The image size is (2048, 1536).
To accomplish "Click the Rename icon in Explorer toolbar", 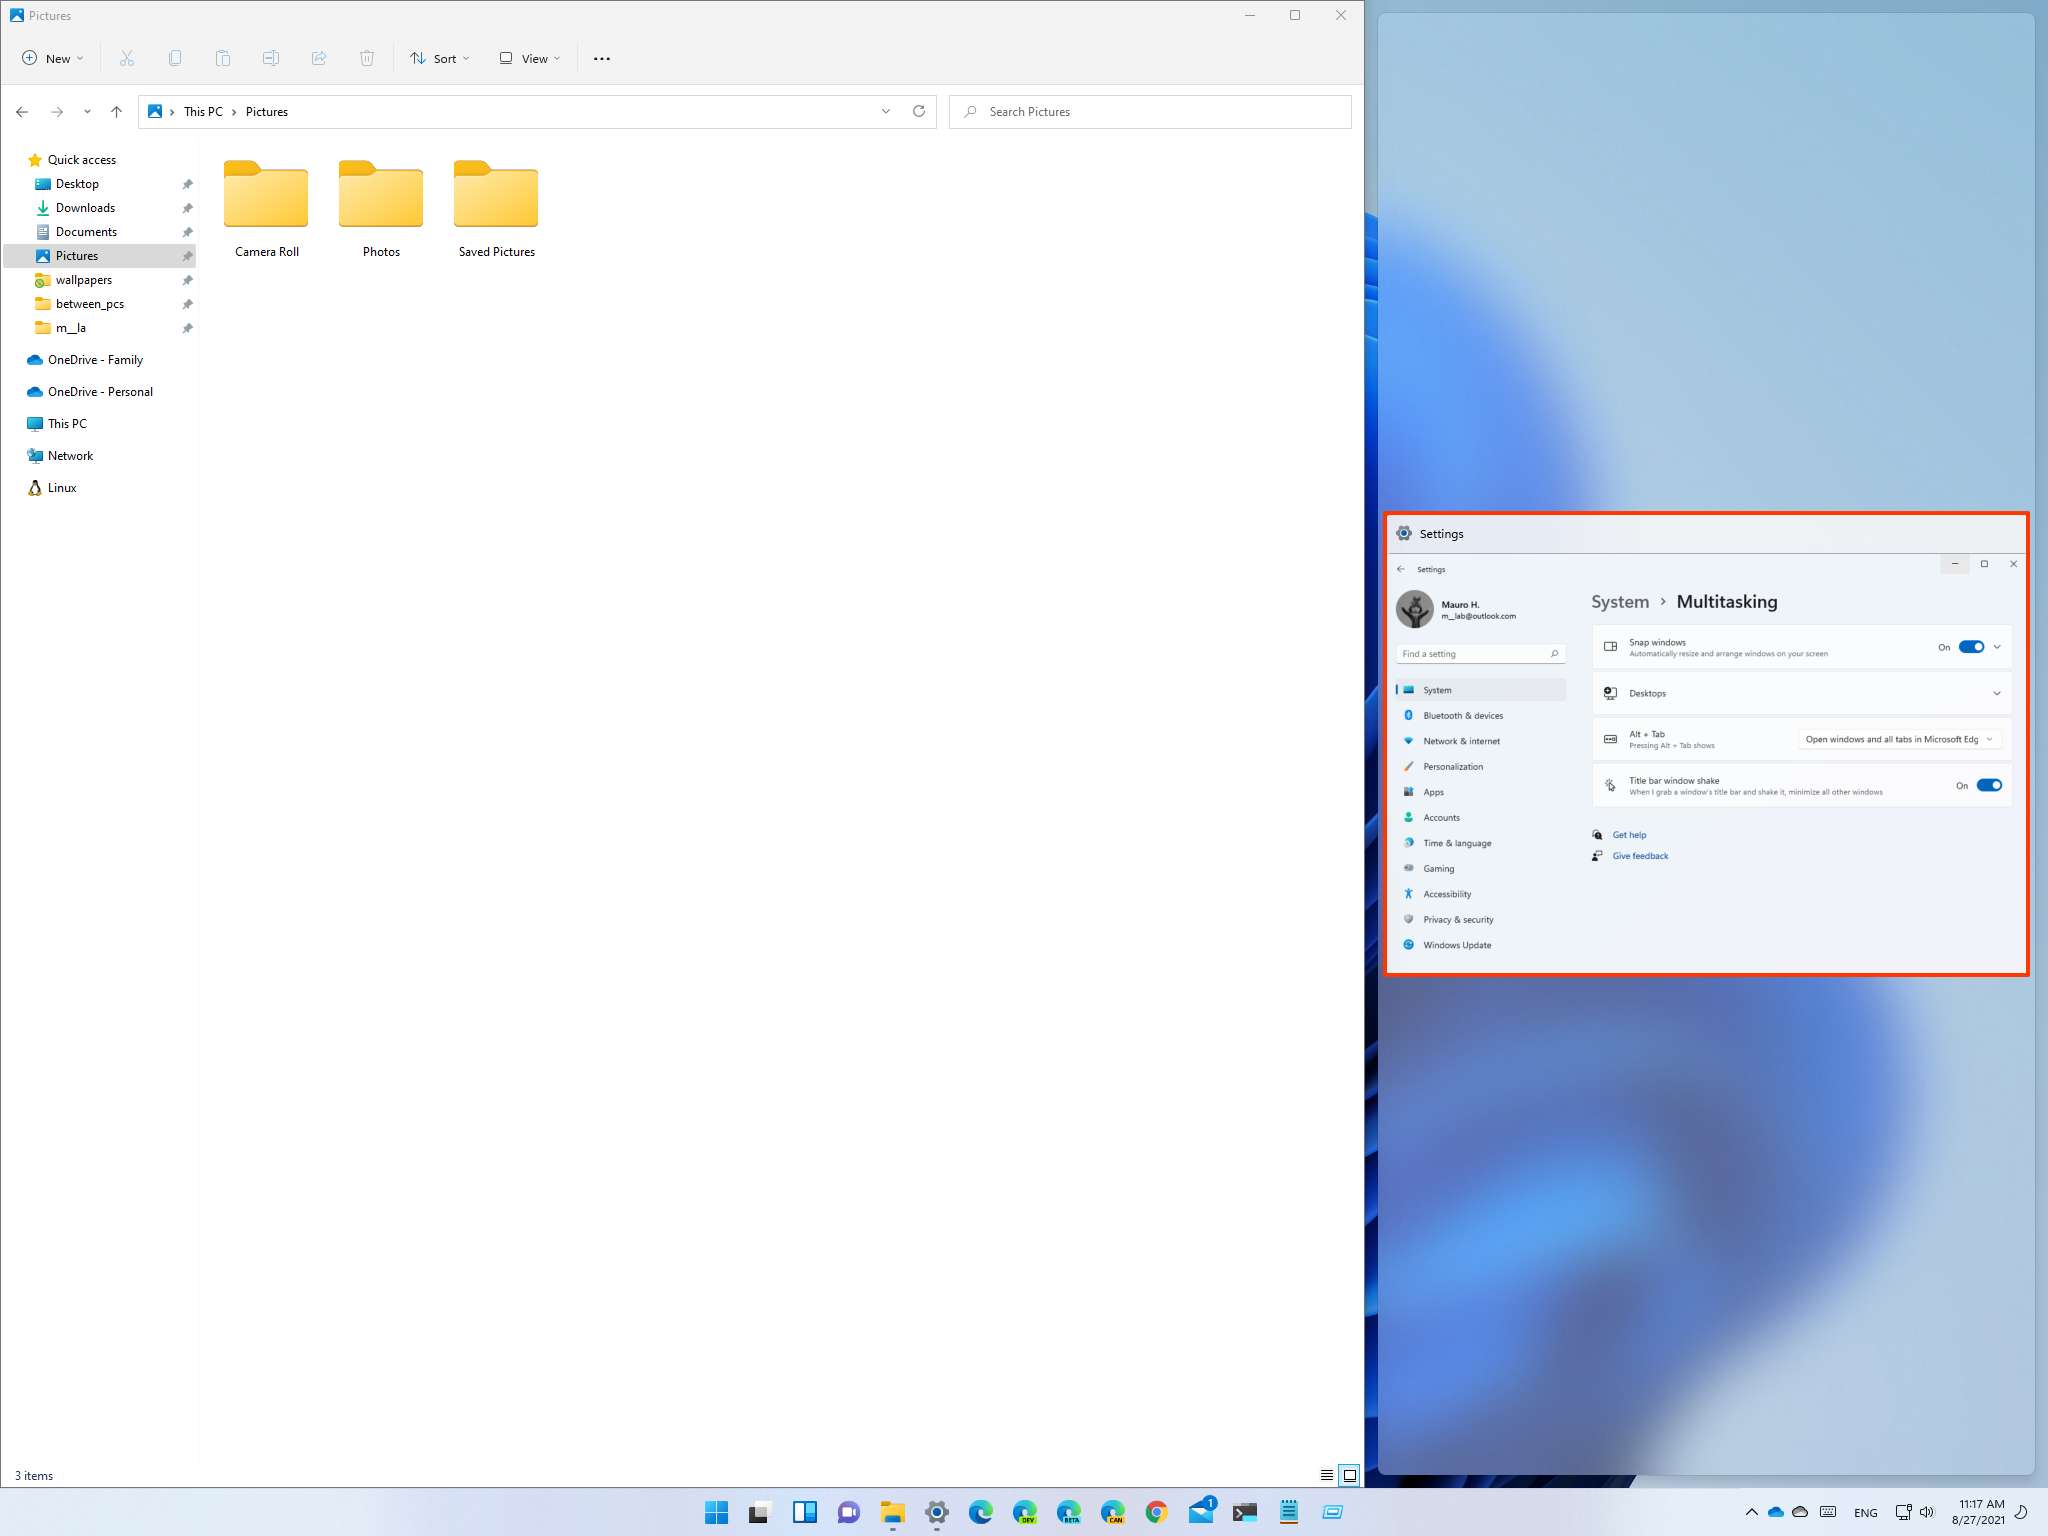I will click(x=271, y=58).
